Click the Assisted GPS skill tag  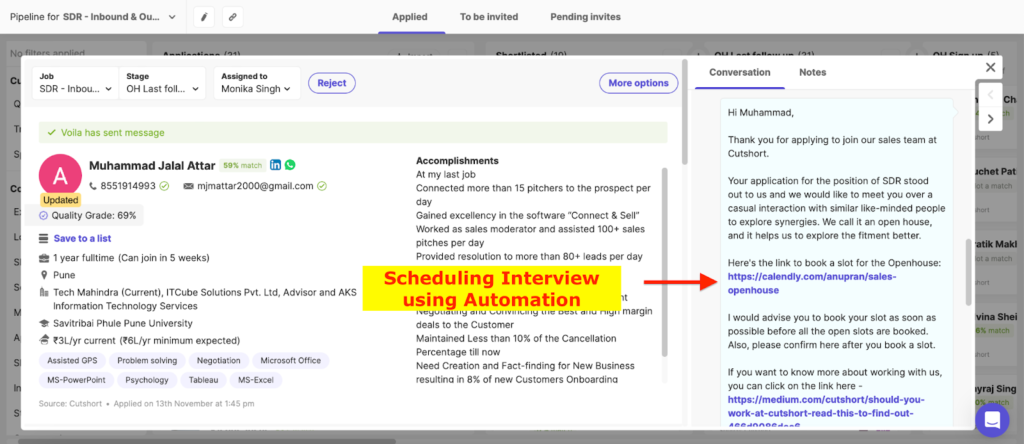point(72,360)
